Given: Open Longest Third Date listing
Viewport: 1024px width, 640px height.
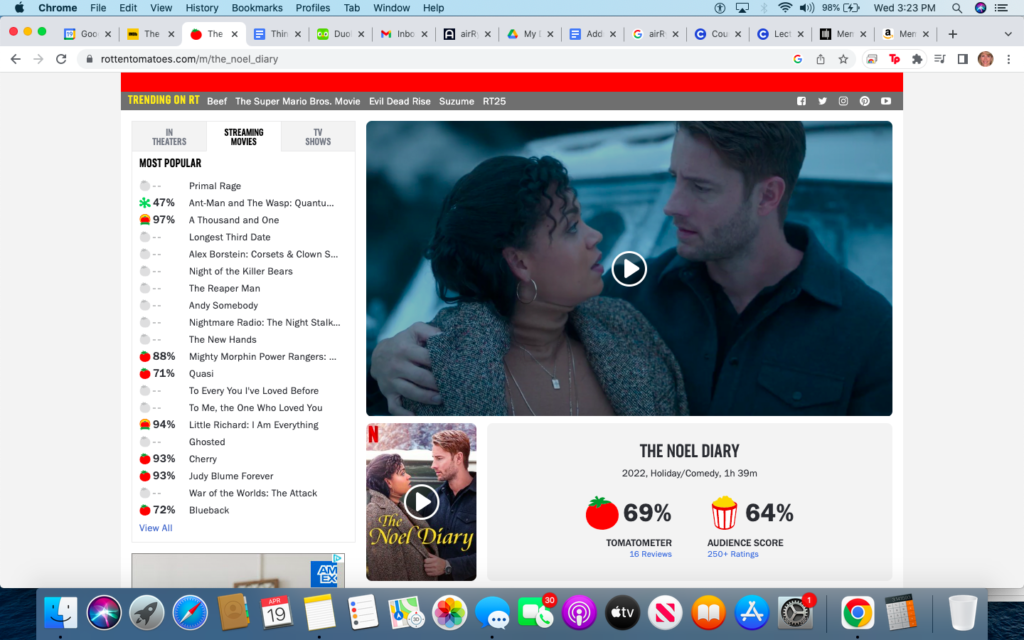Looking at the screenshot, I should 229,237.
